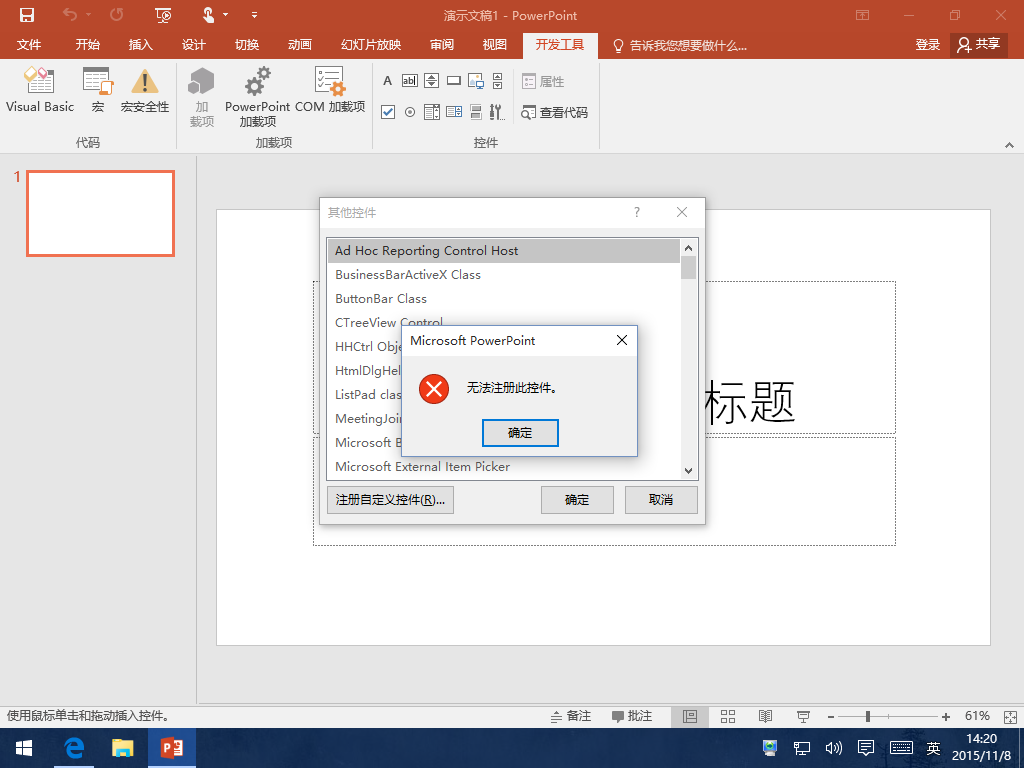Select the Text Box control icon

point(410,80)
